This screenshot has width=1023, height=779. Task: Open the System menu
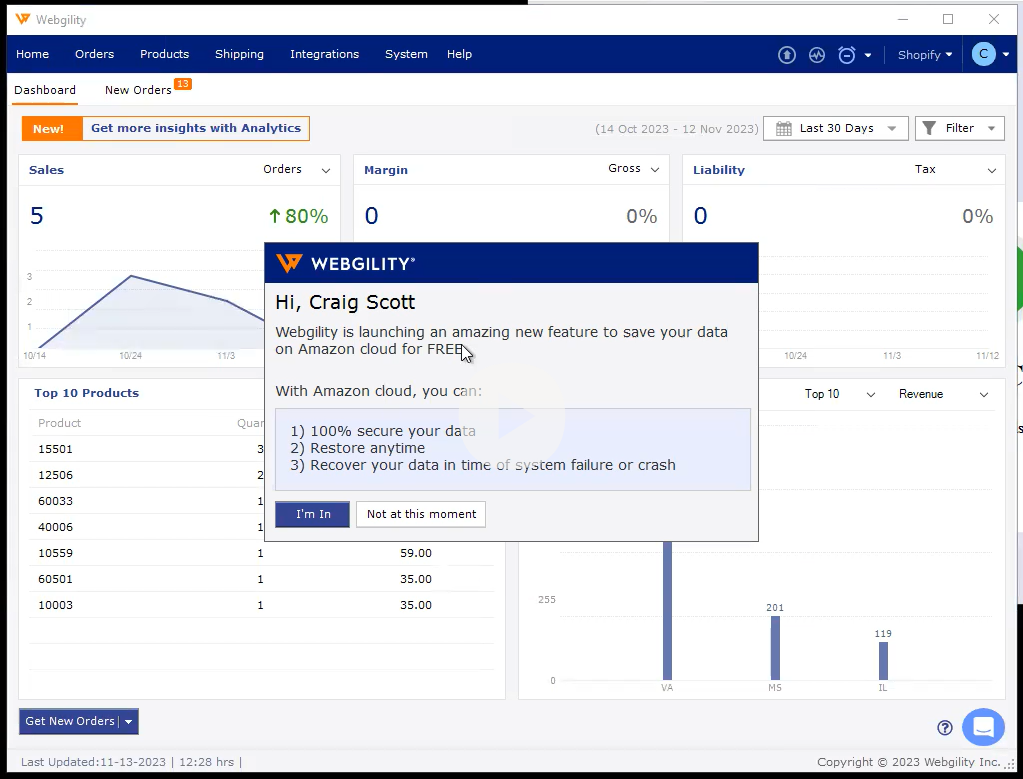[406, 54]
